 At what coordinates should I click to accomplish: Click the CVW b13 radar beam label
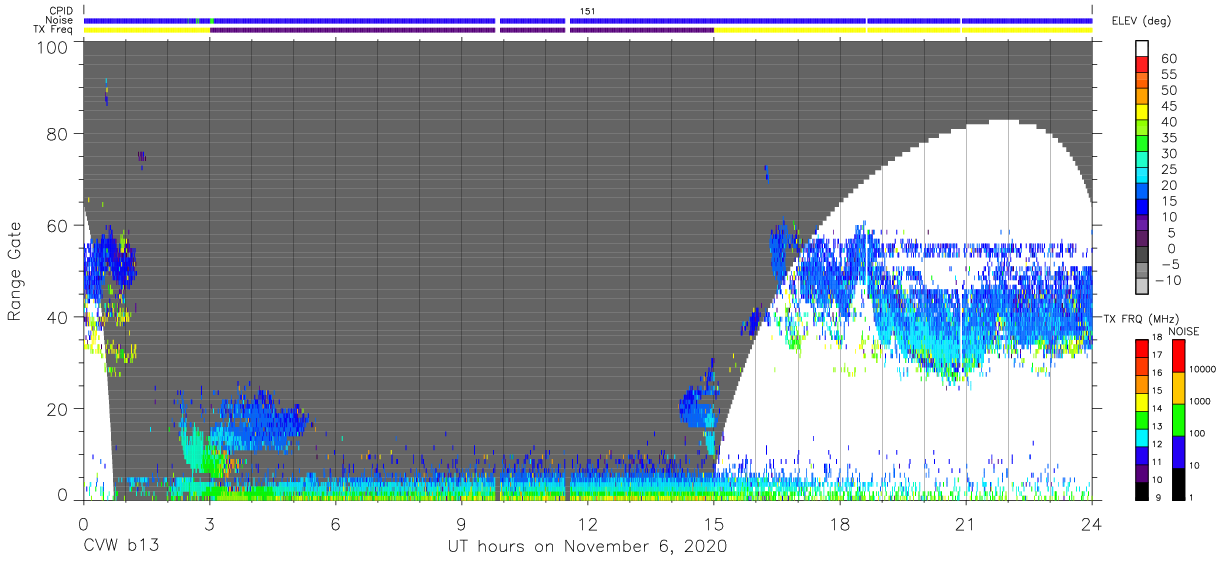tap(121, 546)
